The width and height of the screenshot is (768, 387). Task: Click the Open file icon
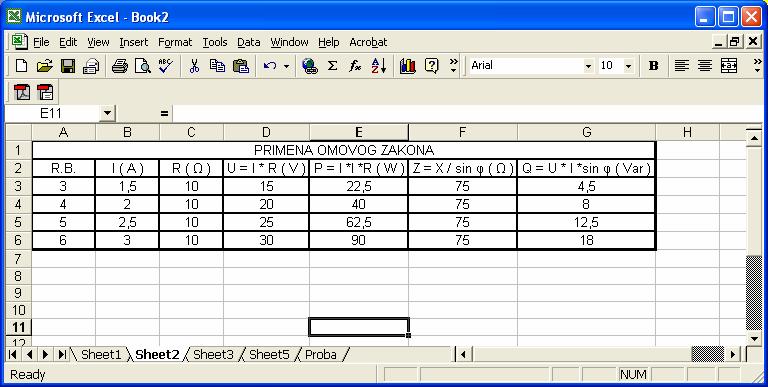(x=44, y=66)
